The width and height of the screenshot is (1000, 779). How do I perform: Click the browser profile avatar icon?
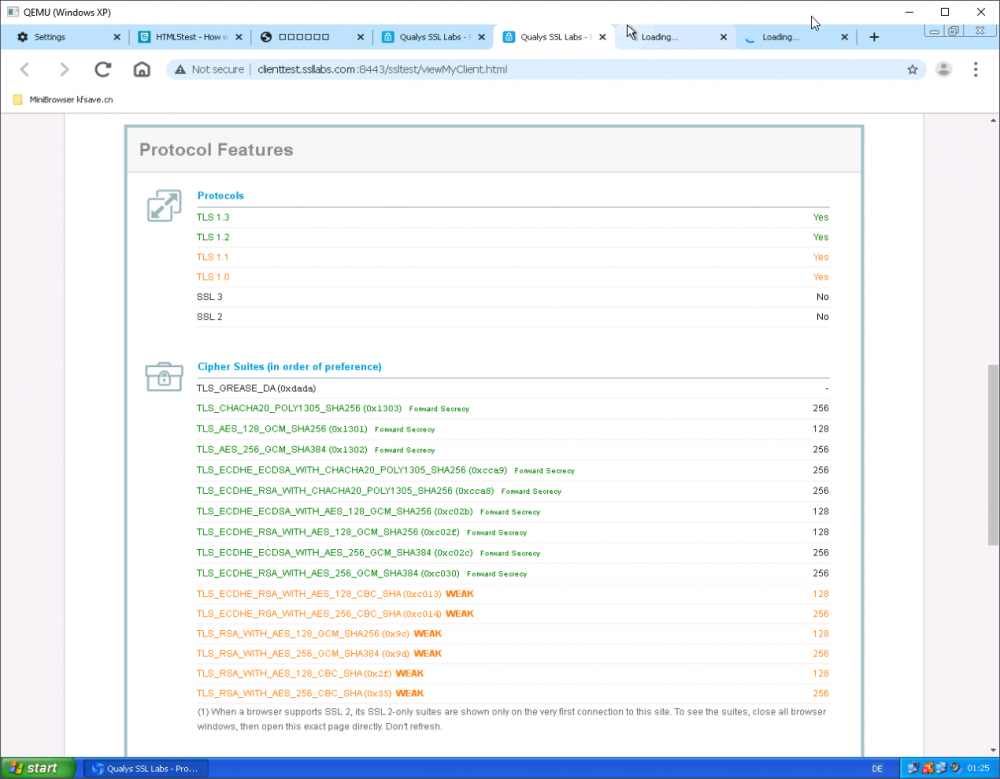pos(944,70)
